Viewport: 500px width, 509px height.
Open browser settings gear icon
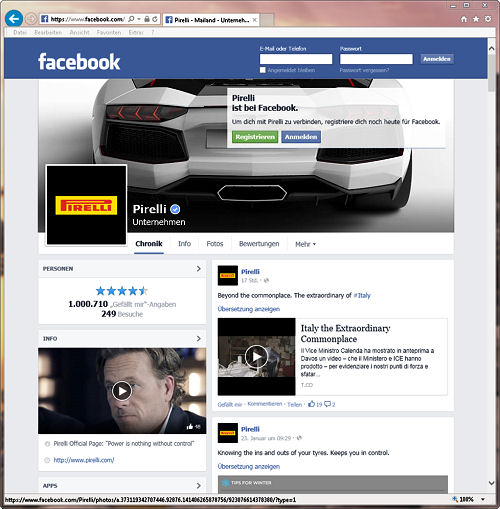[488, 19]
